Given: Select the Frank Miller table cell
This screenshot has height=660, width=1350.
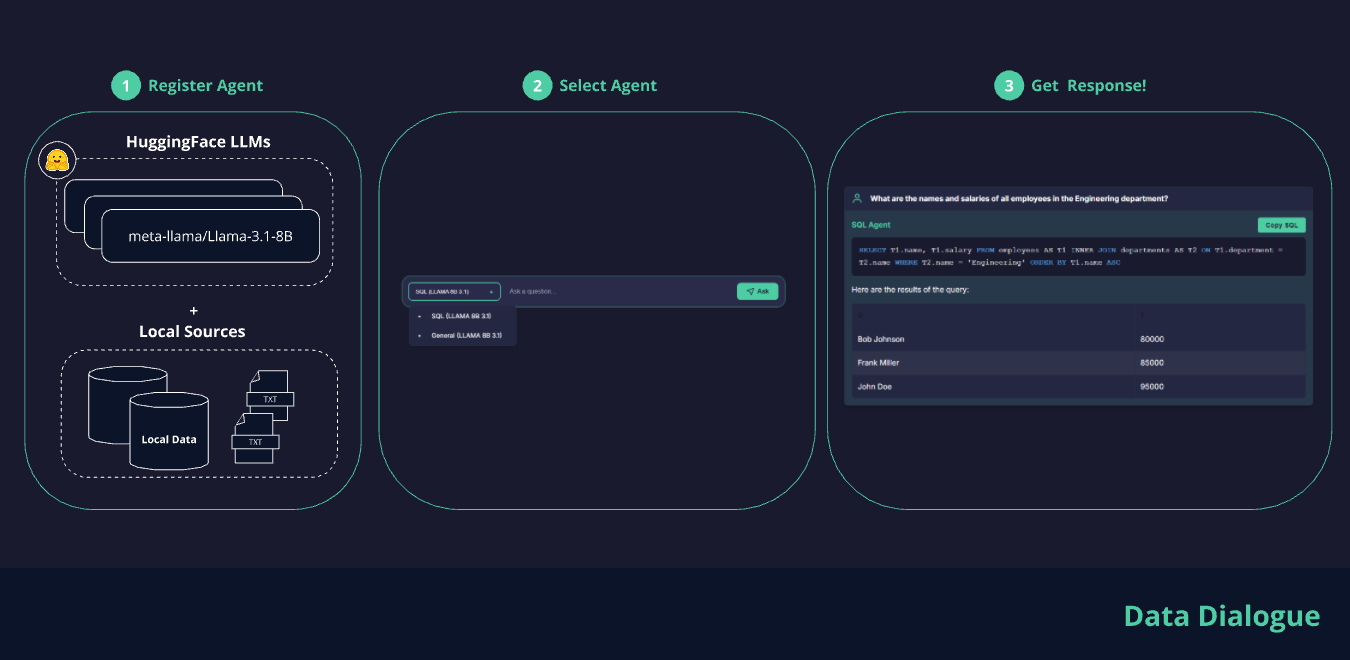Looking at the screenshot, I should (994, 363).
